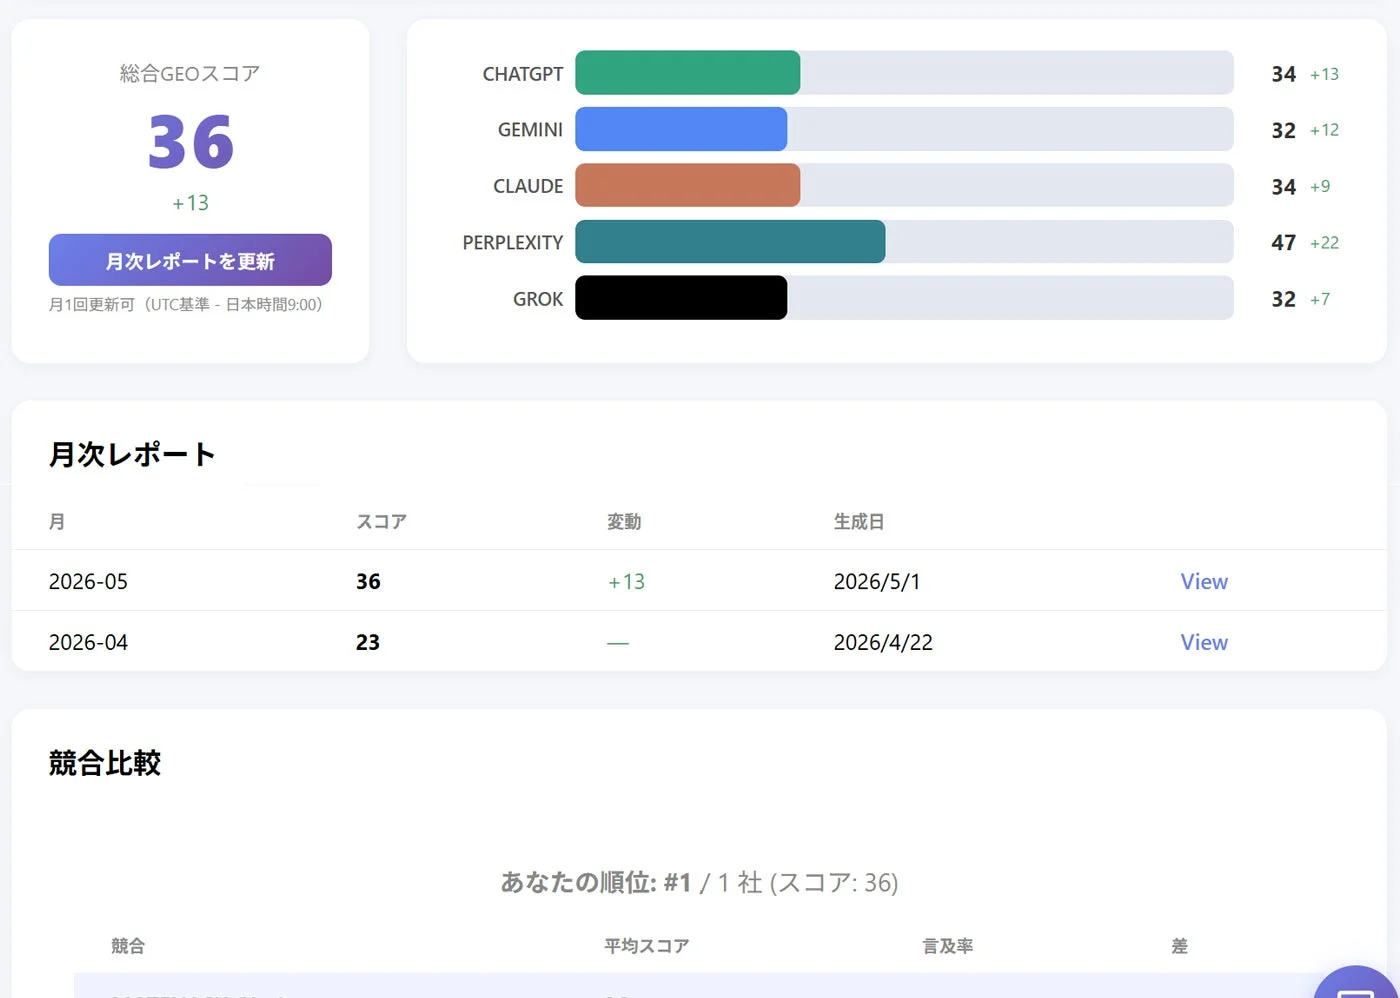Screen dimensions: 1400x998
Task: Click the 月 column header
Action: click(x=57, y=521)
